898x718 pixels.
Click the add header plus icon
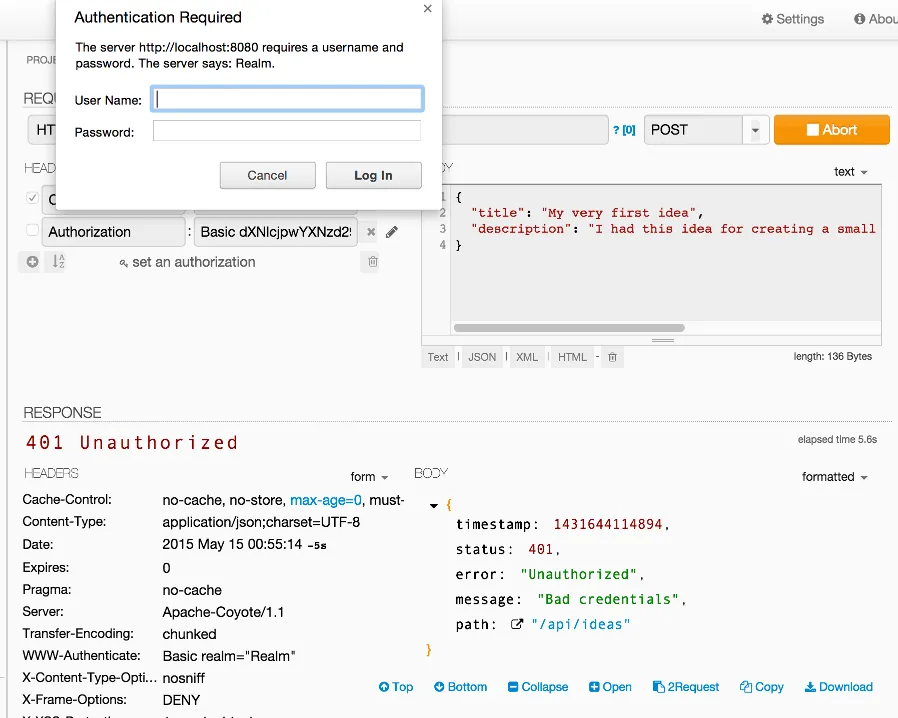pos(32,262)
